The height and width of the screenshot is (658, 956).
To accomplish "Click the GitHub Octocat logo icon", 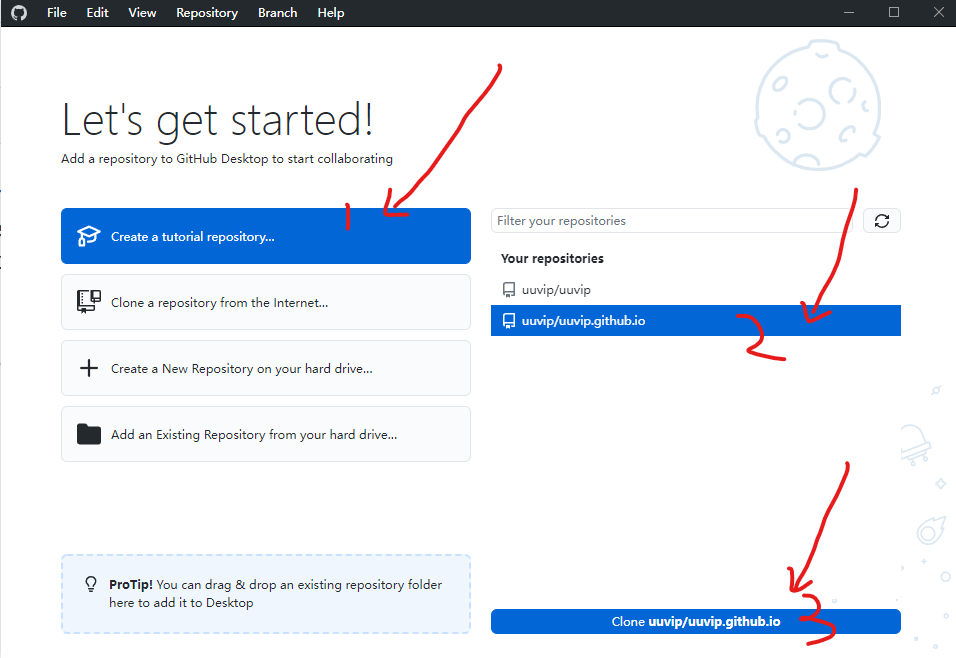I will tap(19, 13).
